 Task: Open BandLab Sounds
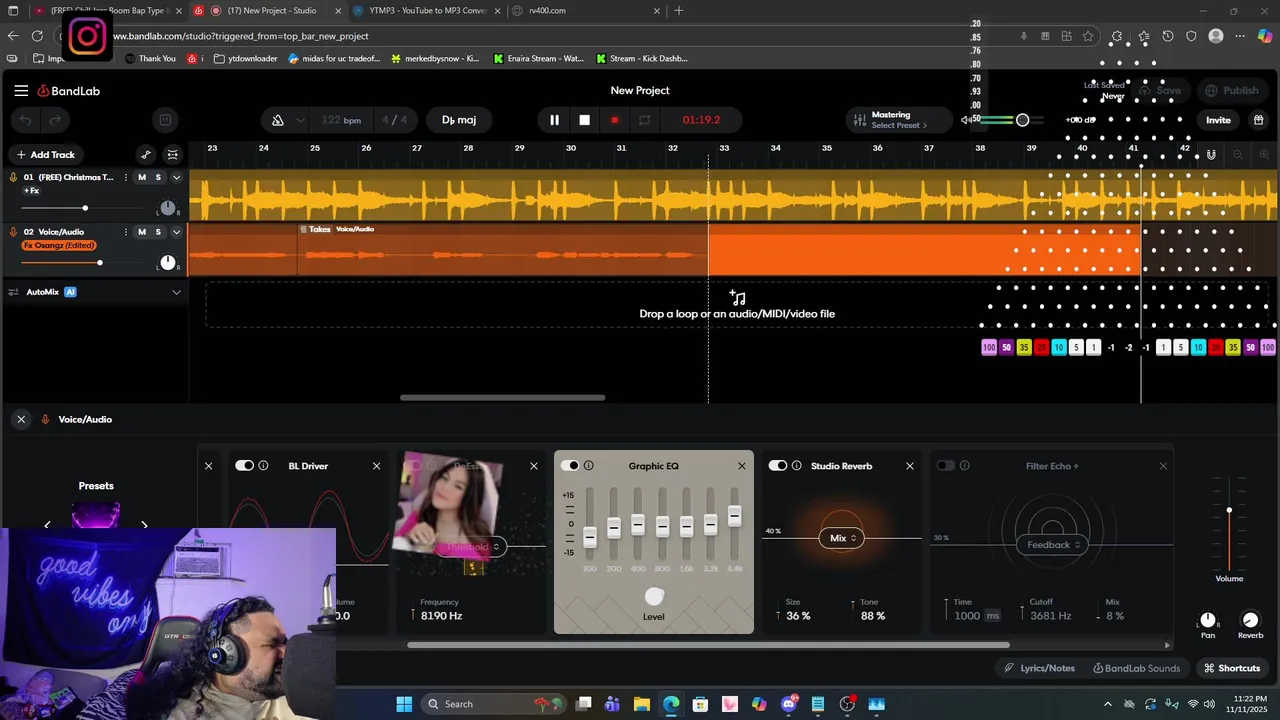[x=1137, y=668]
